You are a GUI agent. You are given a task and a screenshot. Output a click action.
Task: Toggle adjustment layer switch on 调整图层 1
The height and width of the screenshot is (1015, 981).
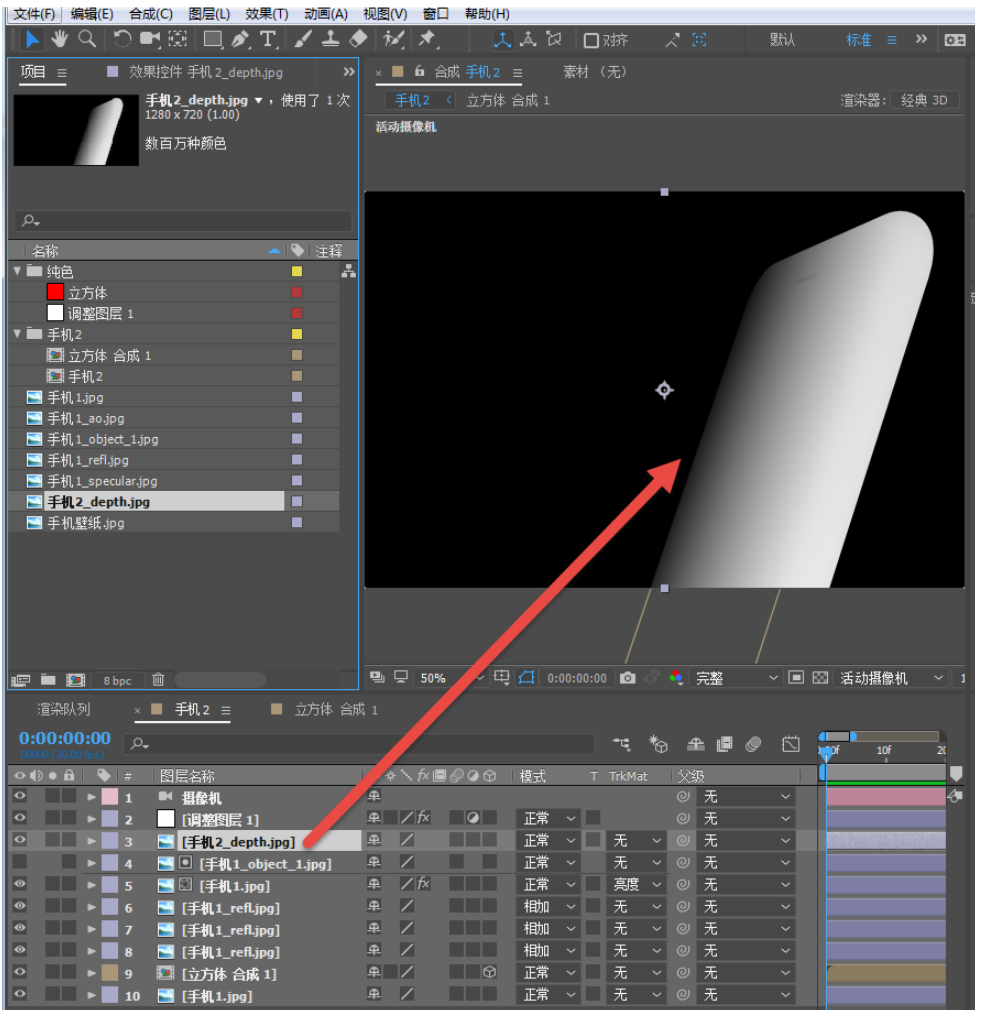(473, 819)
